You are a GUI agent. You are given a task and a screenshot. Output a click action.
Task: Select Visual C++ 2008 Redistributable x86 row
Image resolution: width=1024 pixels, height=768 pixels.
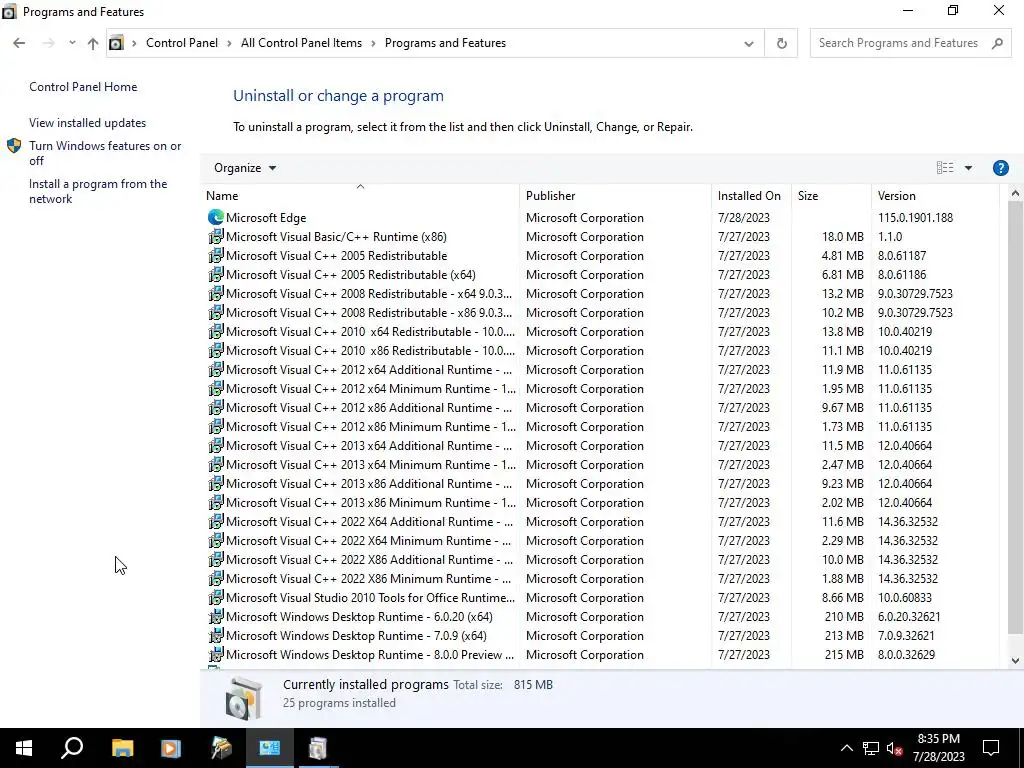tap(600, 312)
